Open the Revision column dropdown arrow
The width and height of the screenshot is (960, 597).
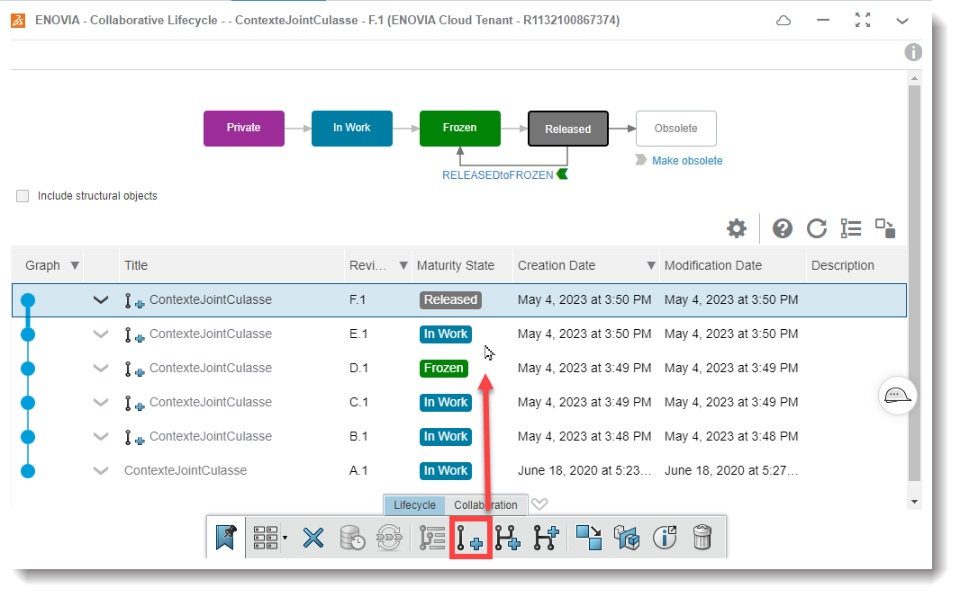click(403, 266)
